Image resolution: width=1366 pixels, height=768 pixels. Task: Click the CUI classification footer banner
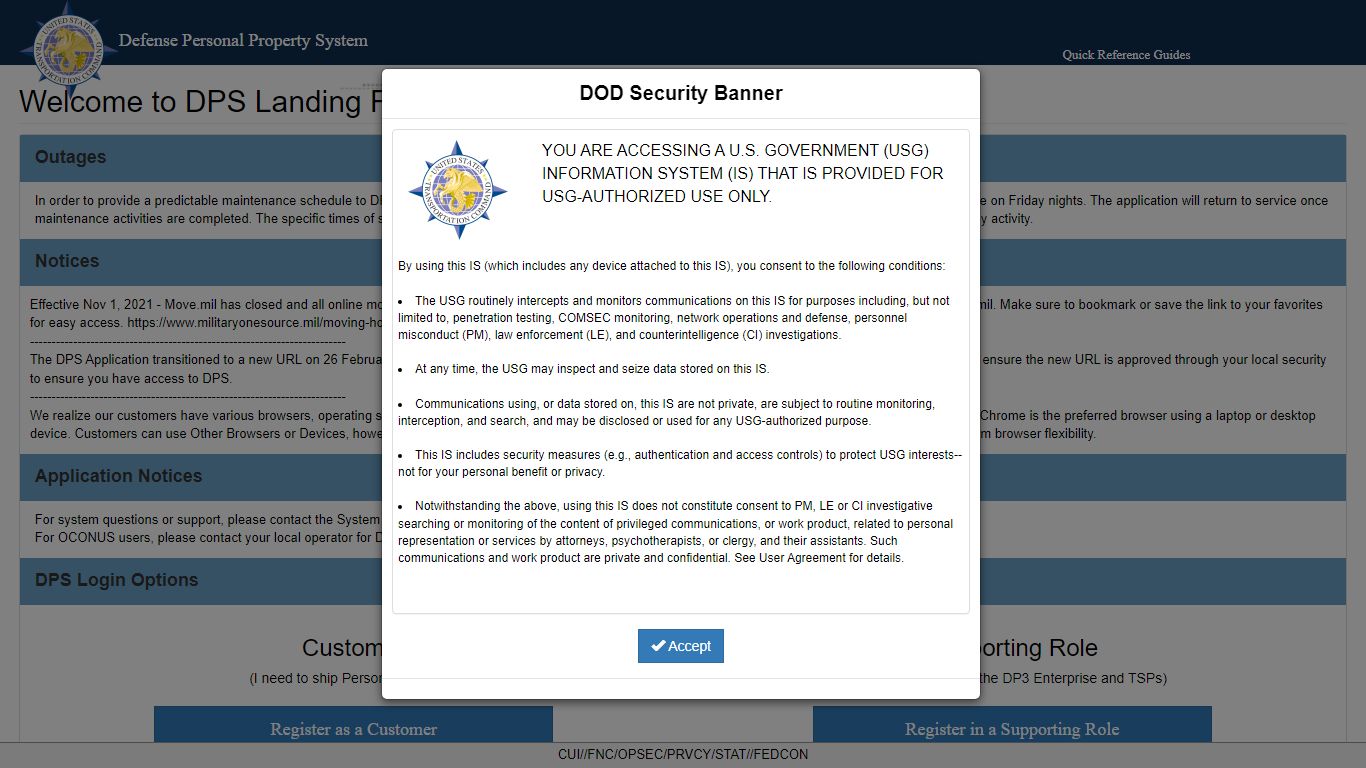pos(683,755)
